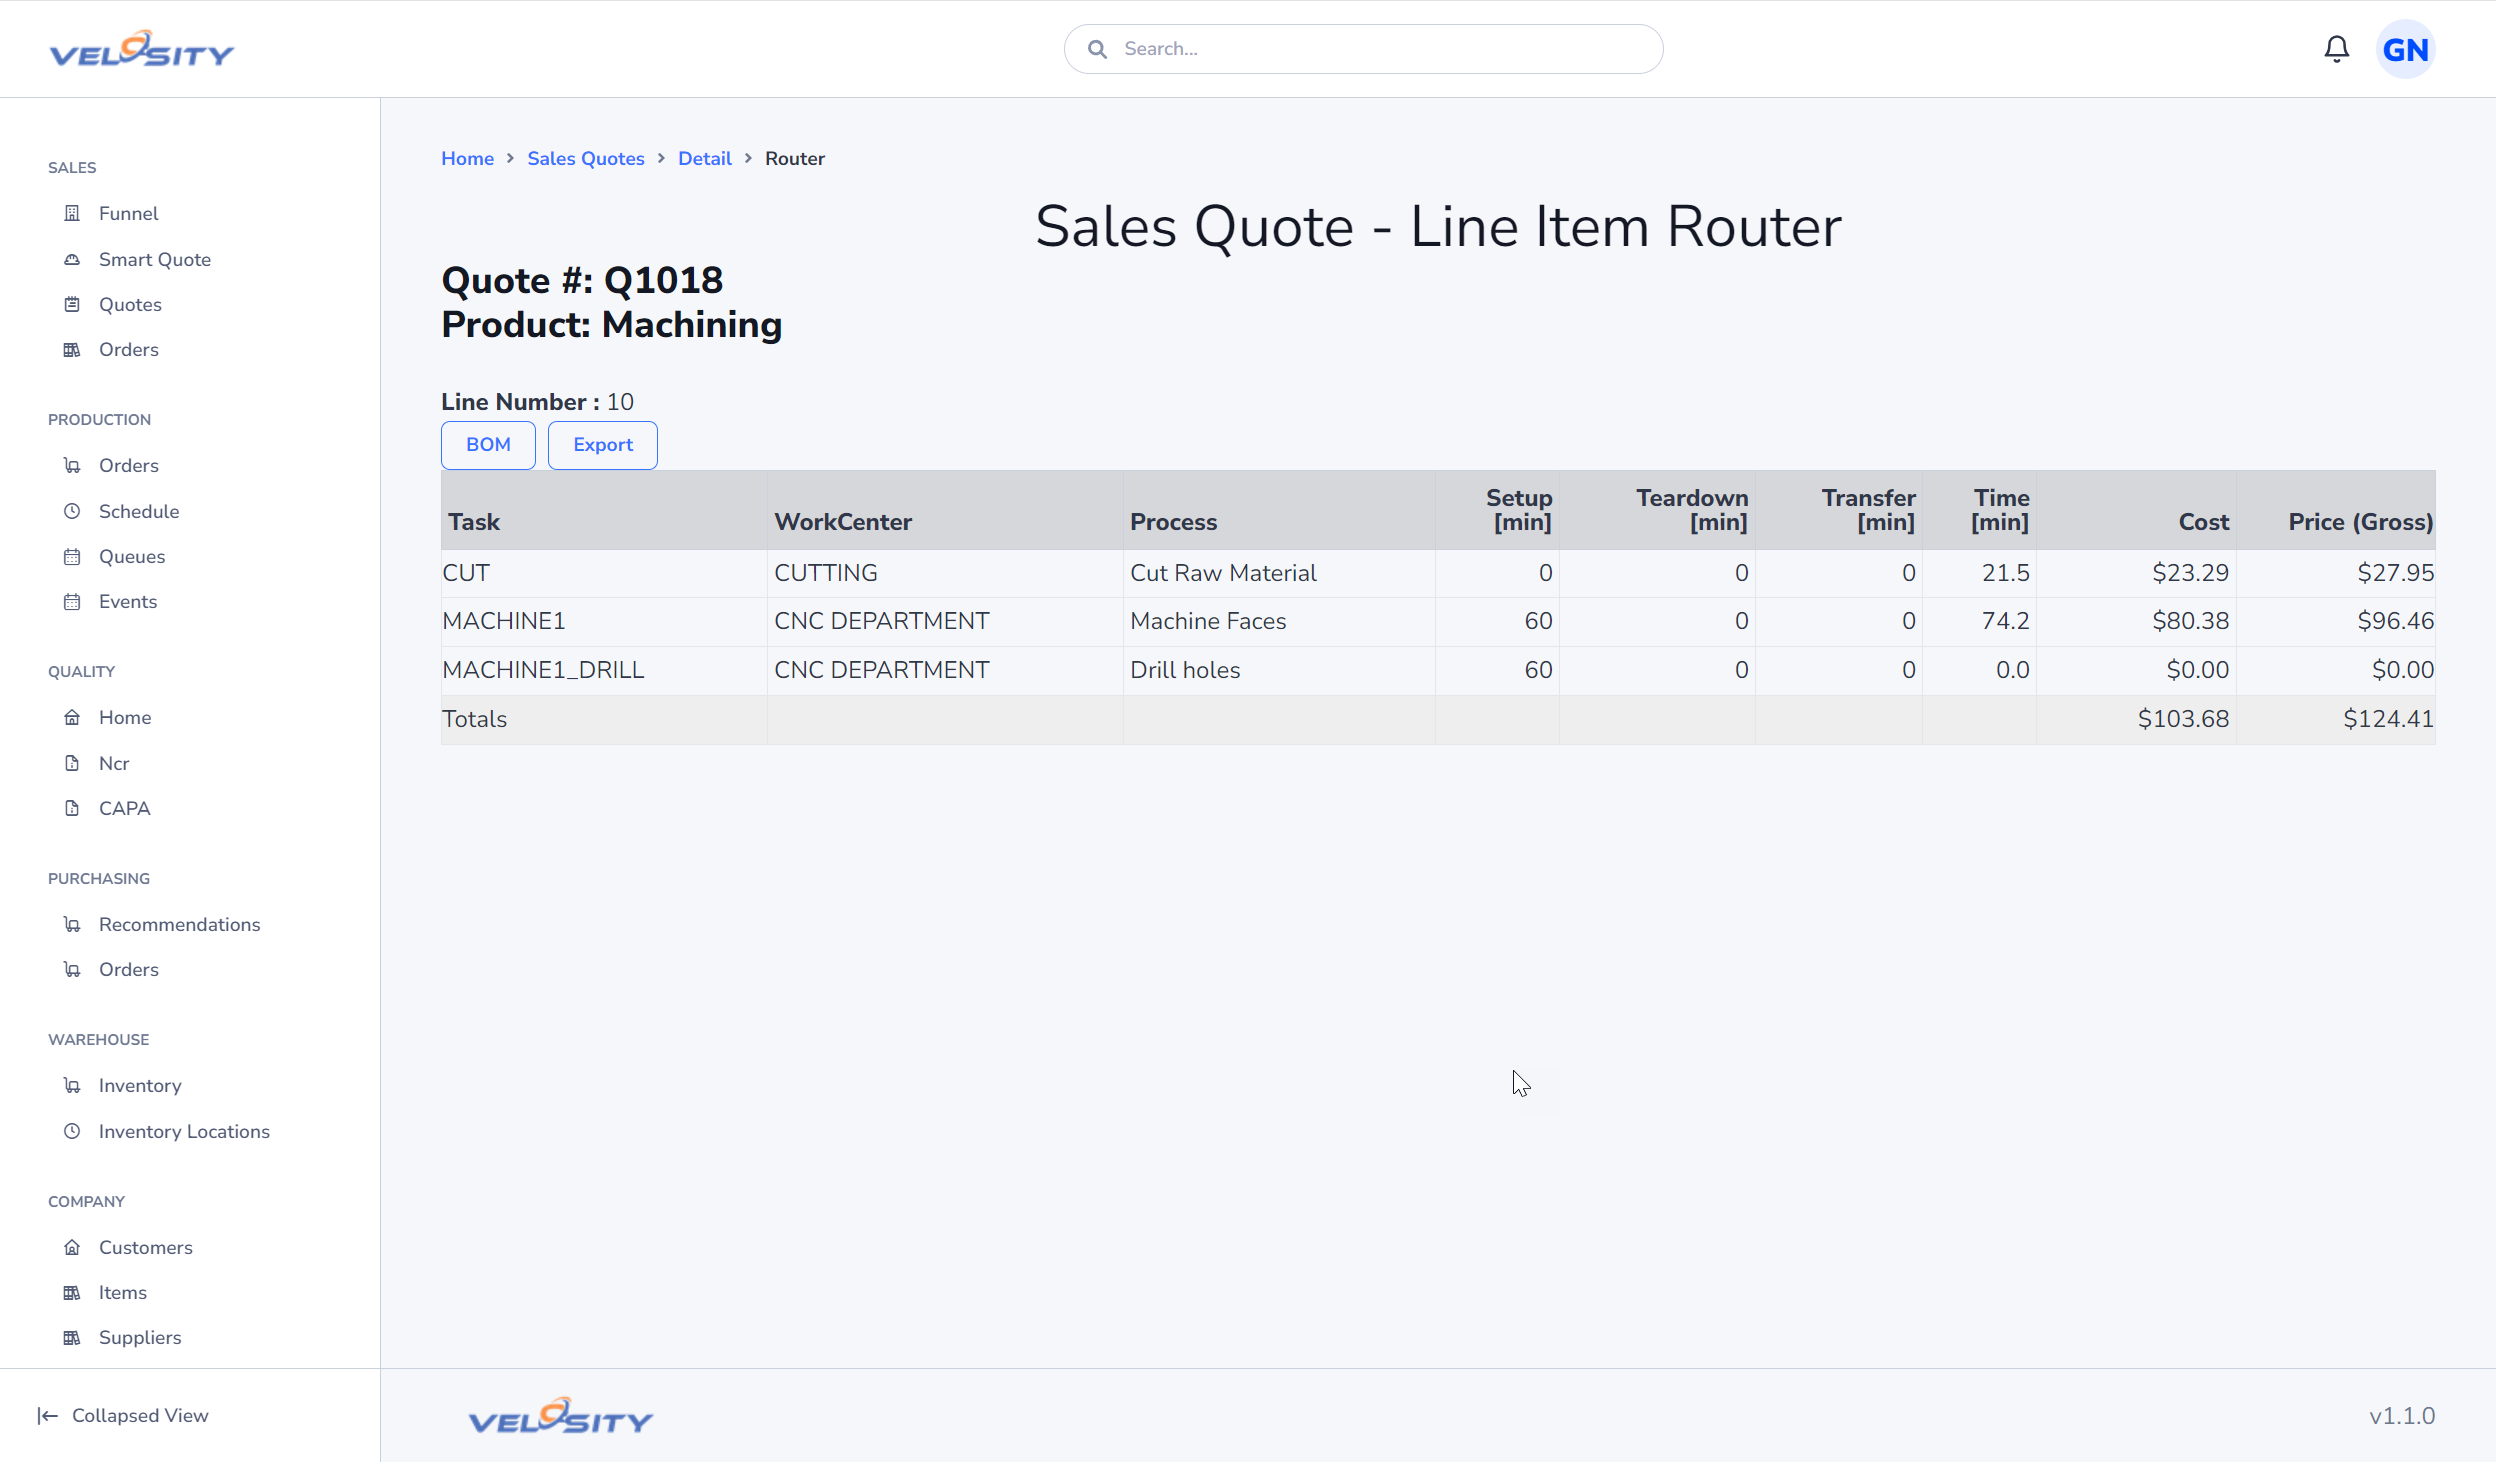
Task: Follow the Detail breadcrumb link
Action: pos(704,158)
